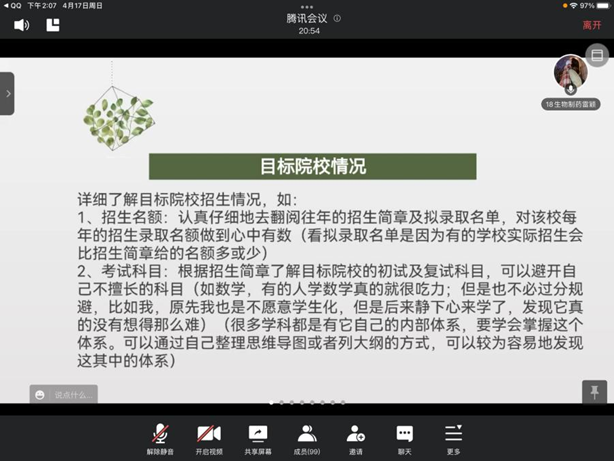The height and width of the screenshot is (461, 614).
Task: Invite participants with 邀请
Action: 356,438
